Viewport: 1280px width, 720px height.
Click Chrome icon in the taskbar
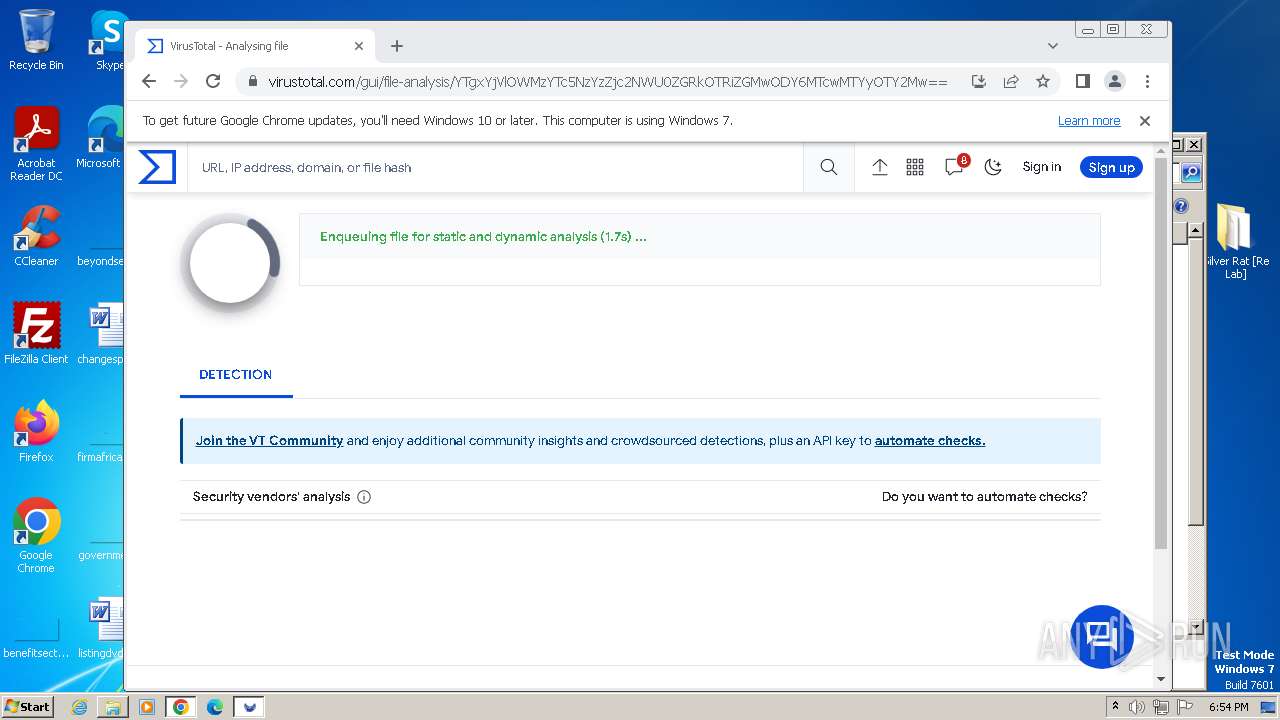[x=180, y=707]
